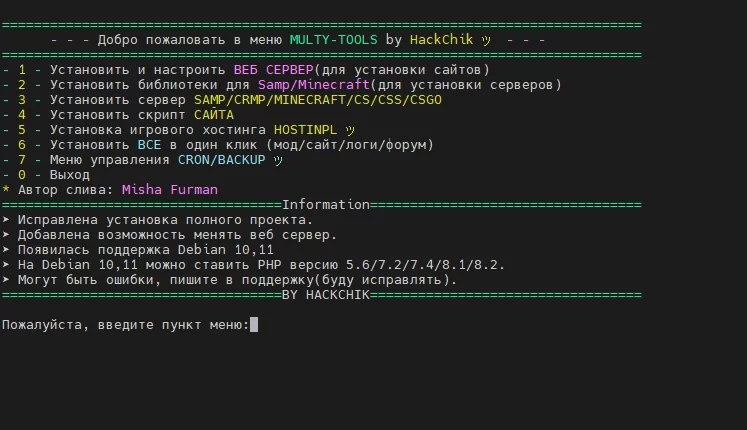Click the smiley symbol after HOSTINPL
Image resolution: width=747 pixels, height=430 pixels.
tap(349, 130)
